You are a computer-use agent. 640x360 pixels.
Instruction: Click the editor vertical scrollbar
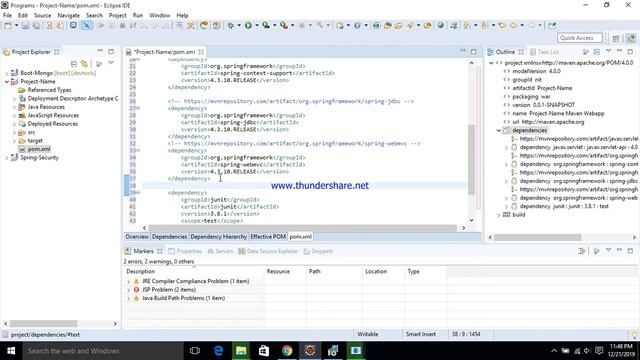coord(471,159)
